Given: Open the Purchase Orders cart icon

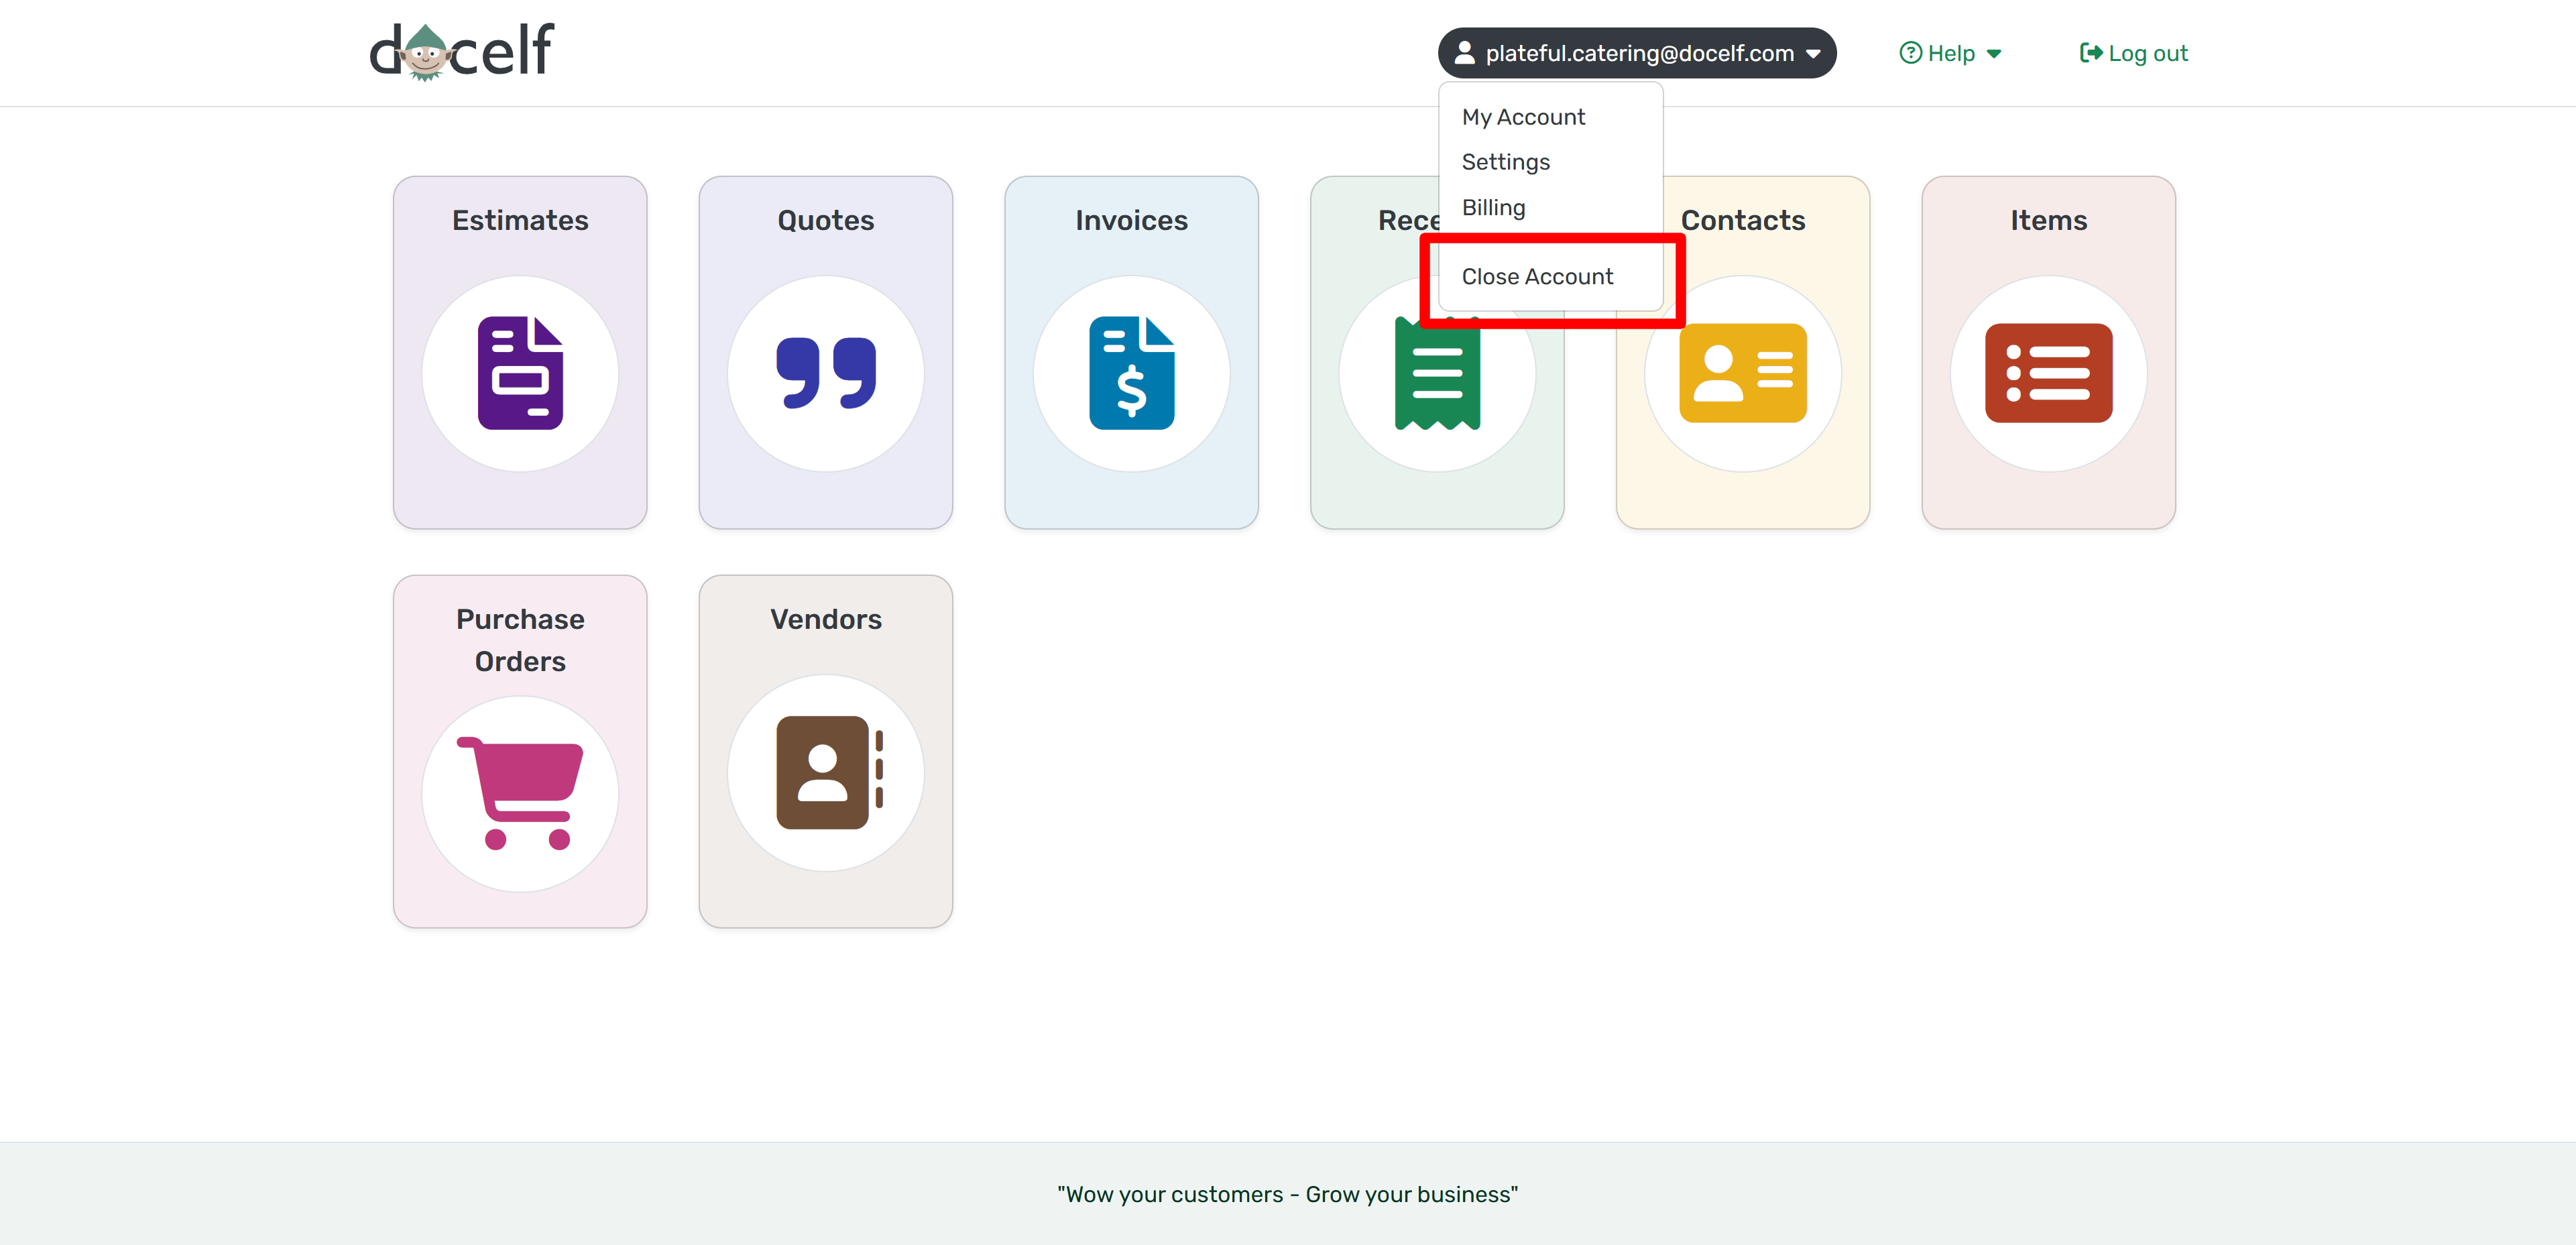Looking at the screenshot, I should [x=520, y=793].
